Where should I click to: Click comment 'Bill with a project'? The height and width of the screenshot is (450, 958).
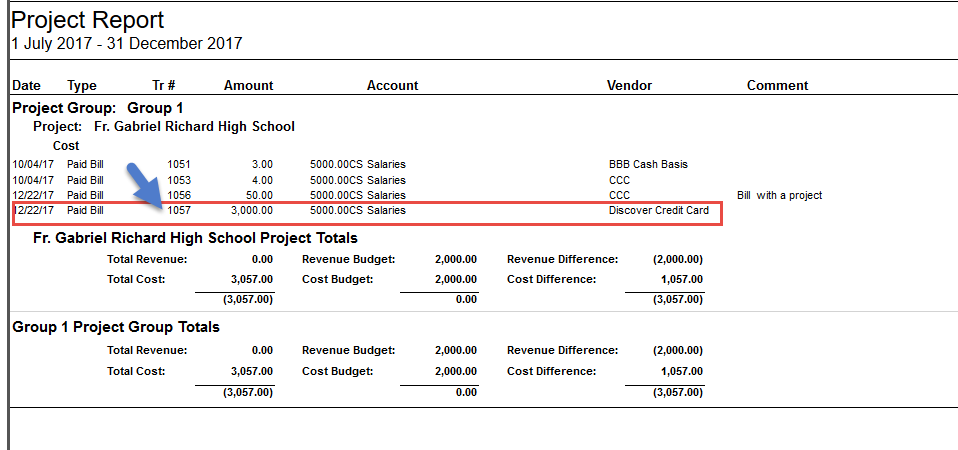(x=780, y=195)
